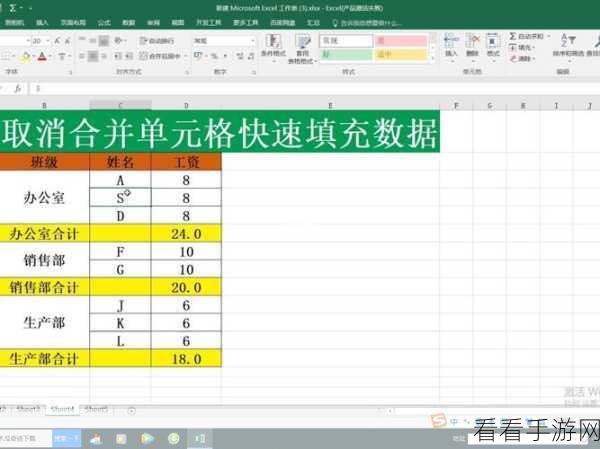600x449 pixels.
Task: Toggle the Wrap Text button
Action: (157, 41)
